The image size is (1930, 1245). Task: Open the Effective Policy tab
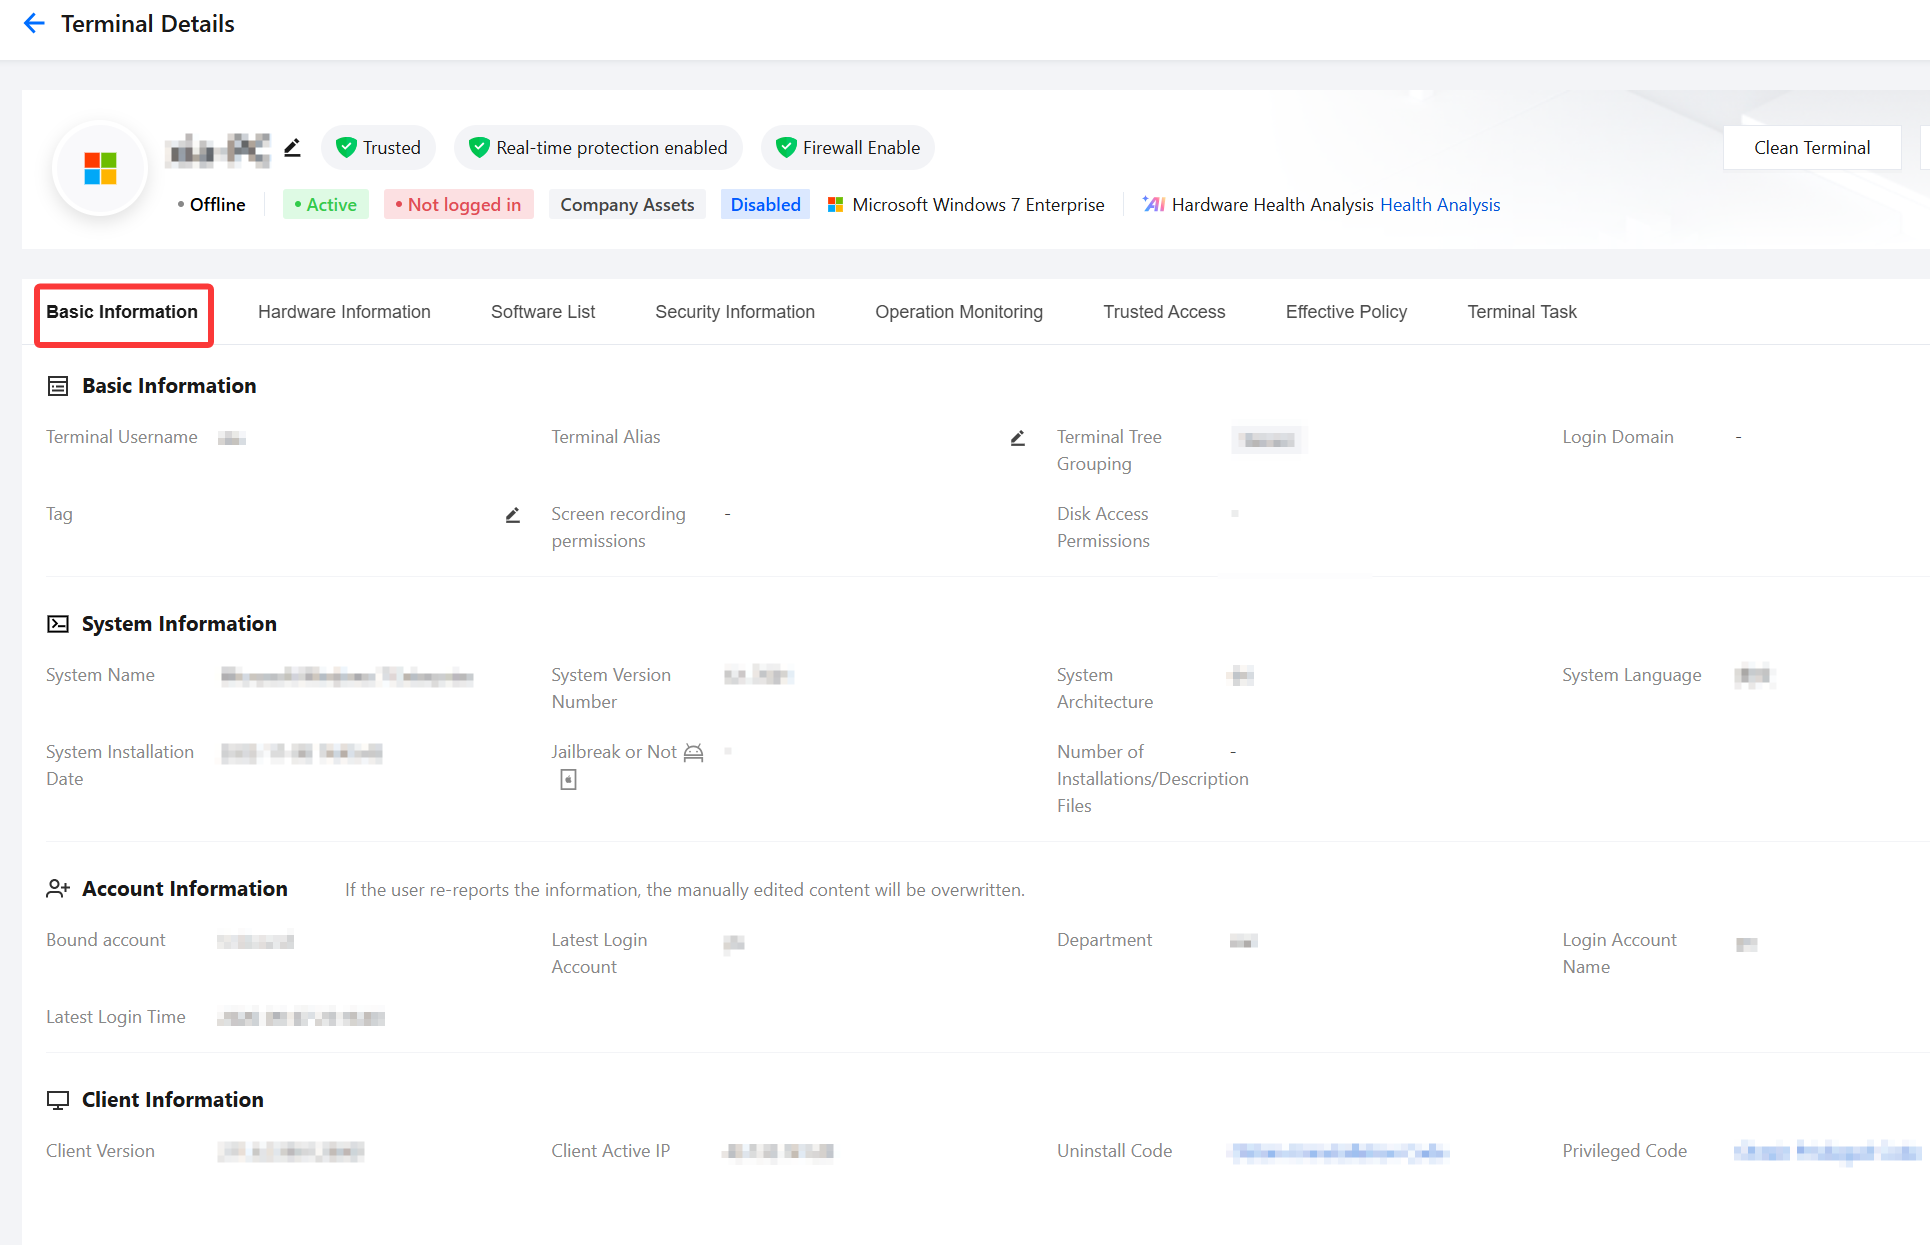(1346, 312)
